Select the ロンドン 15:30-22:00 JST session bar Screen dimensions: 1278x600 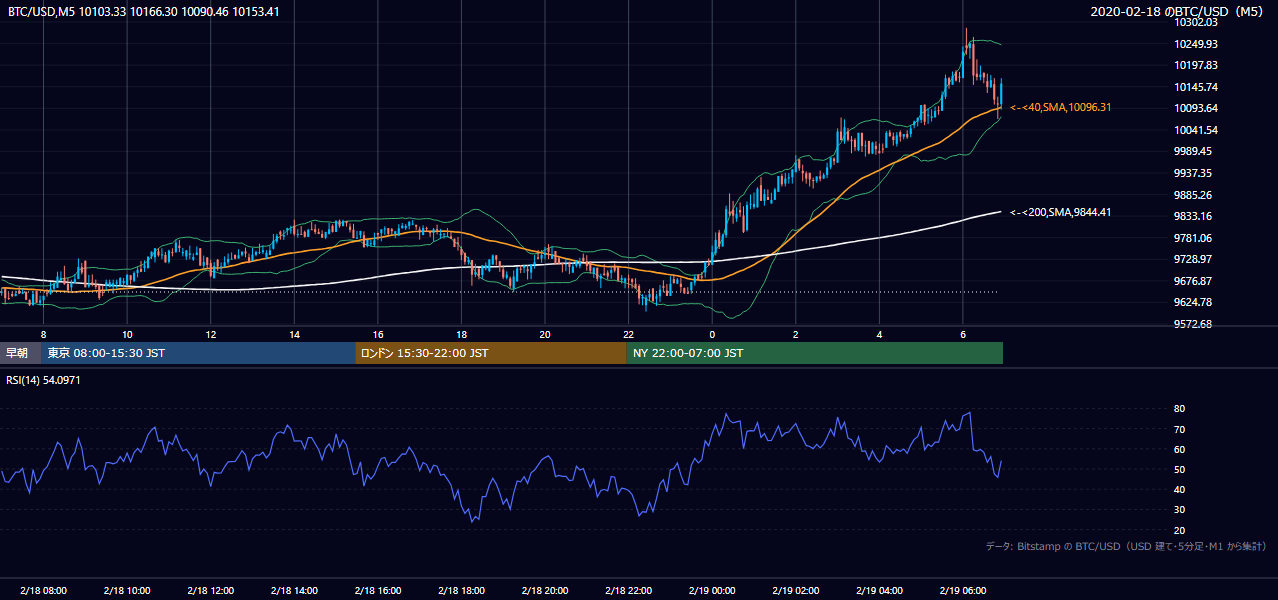coord(491,353)
